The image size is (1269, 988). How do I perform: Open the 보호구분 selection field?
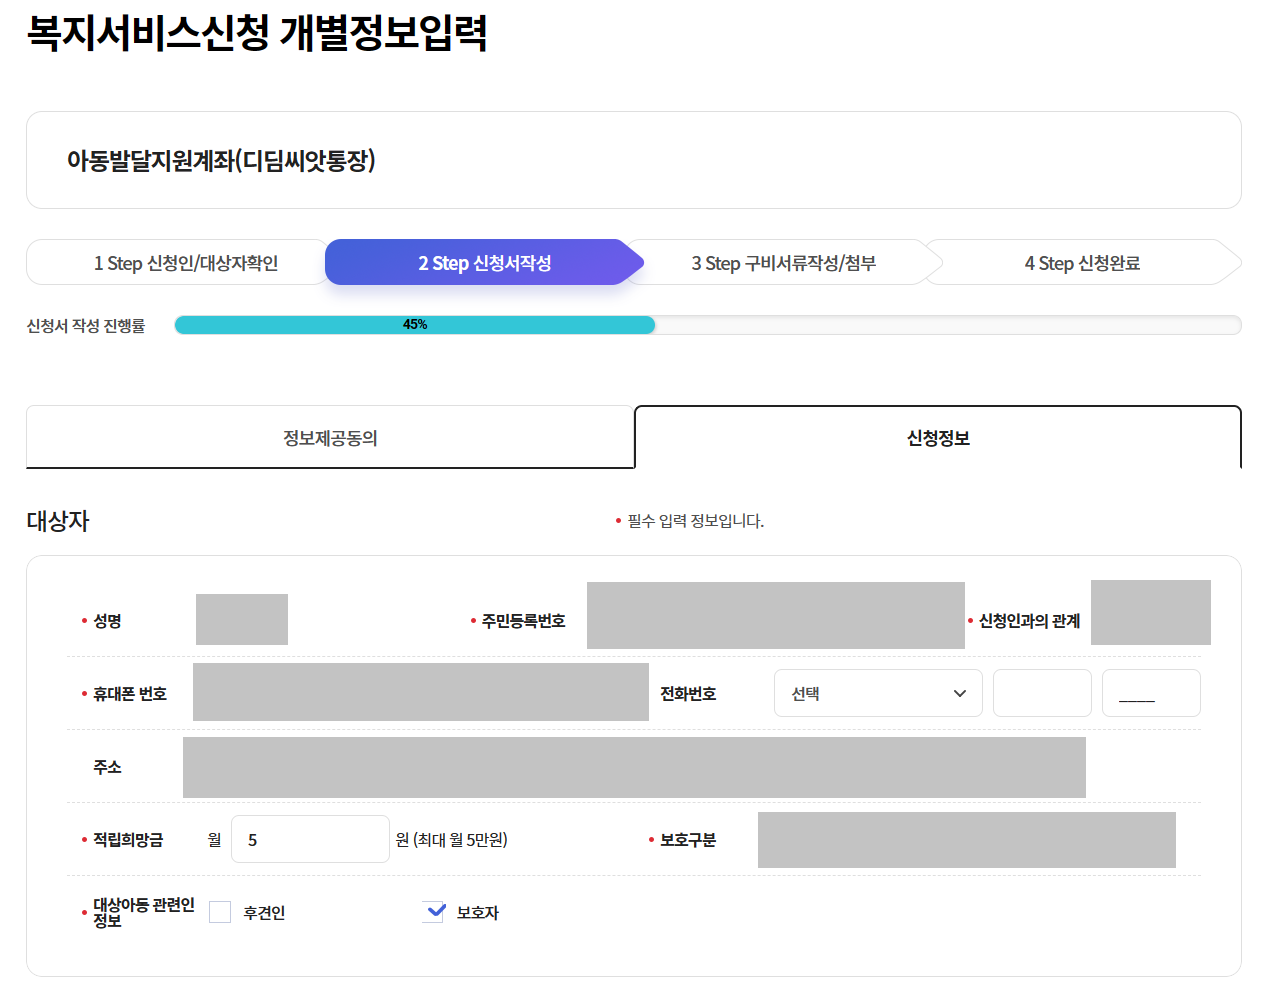[966, 839]
